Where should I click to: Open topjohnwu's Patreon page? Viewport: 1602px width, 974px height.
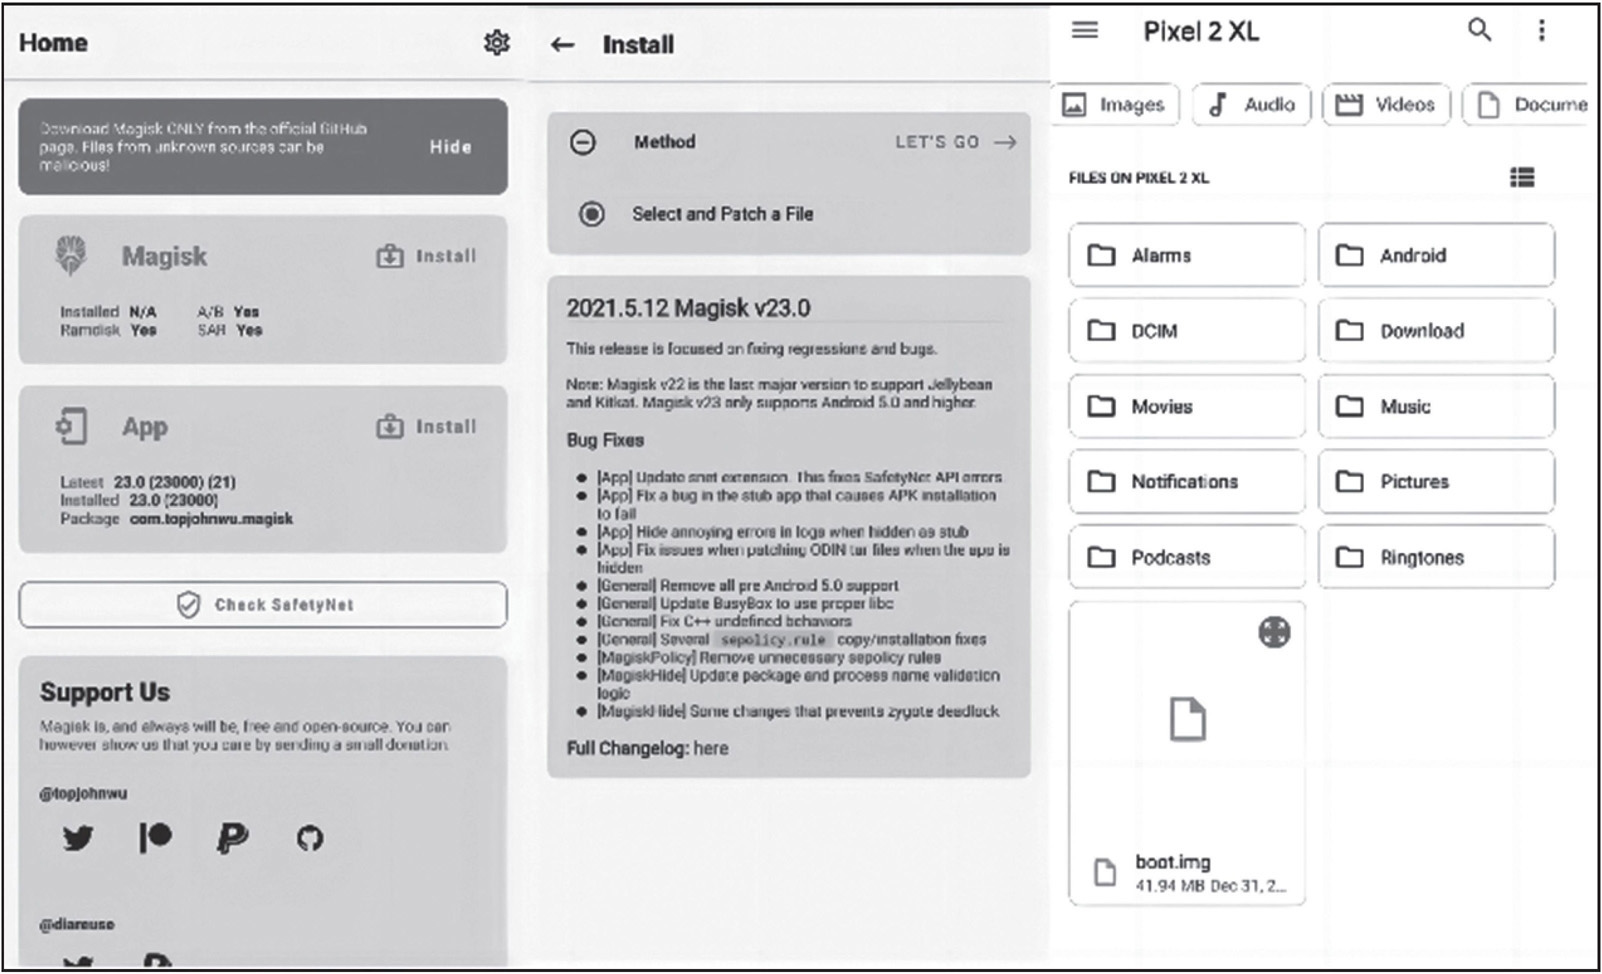(155, 837)
